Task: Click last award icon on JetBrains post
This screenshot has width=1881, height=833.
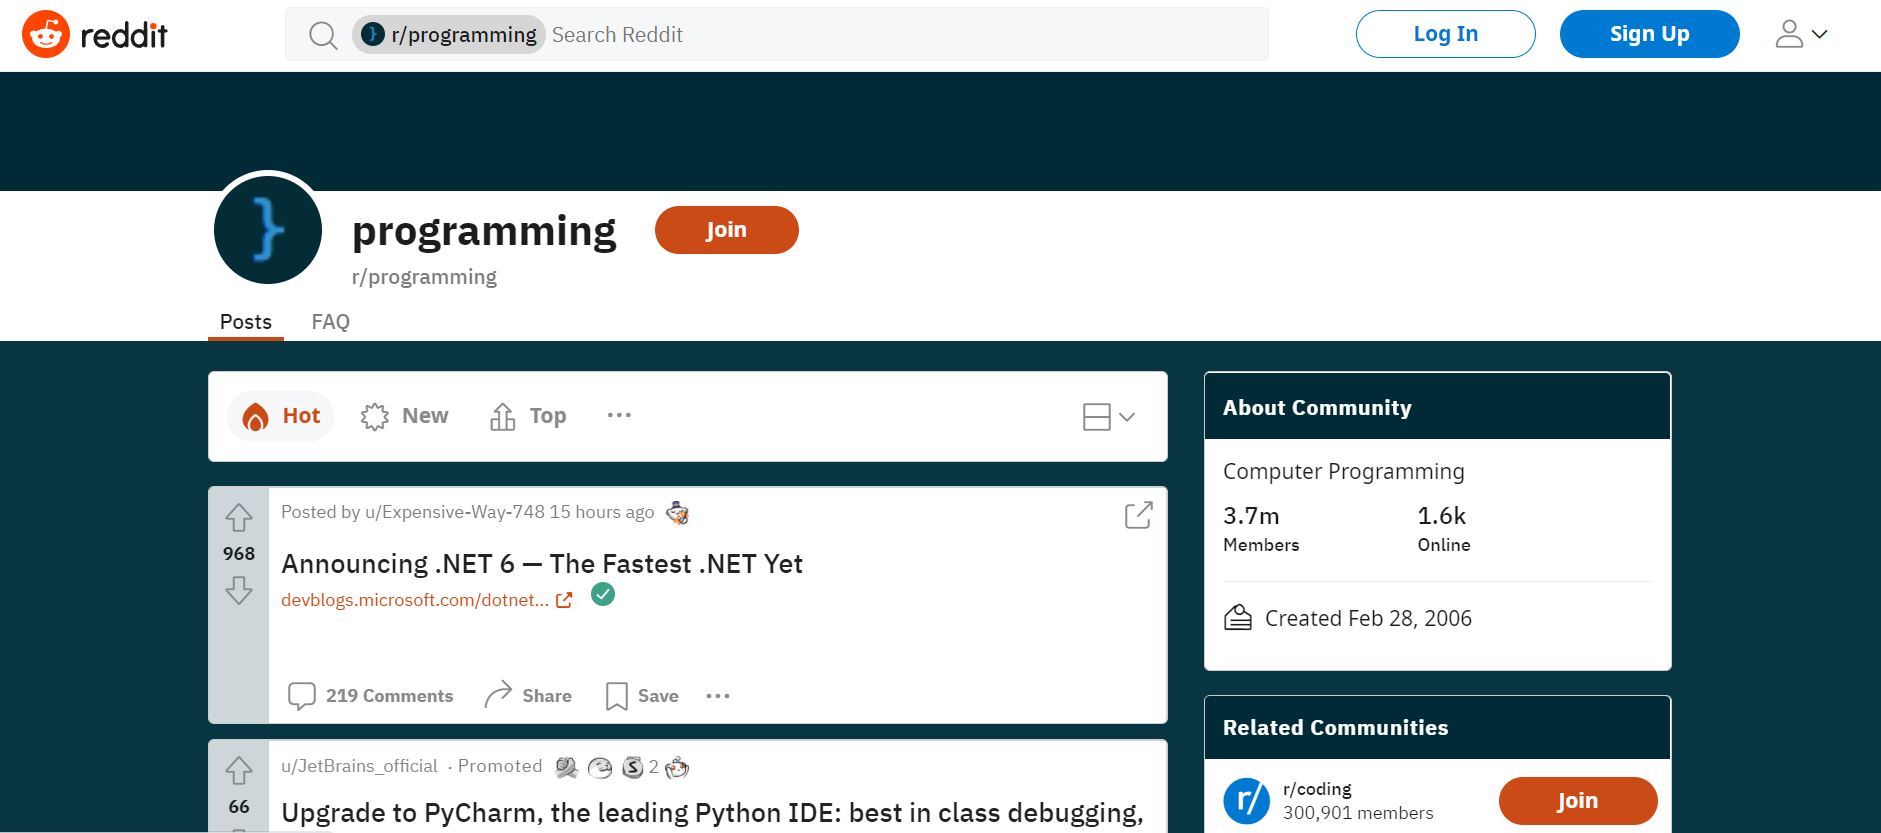Action: click(677, 767)
